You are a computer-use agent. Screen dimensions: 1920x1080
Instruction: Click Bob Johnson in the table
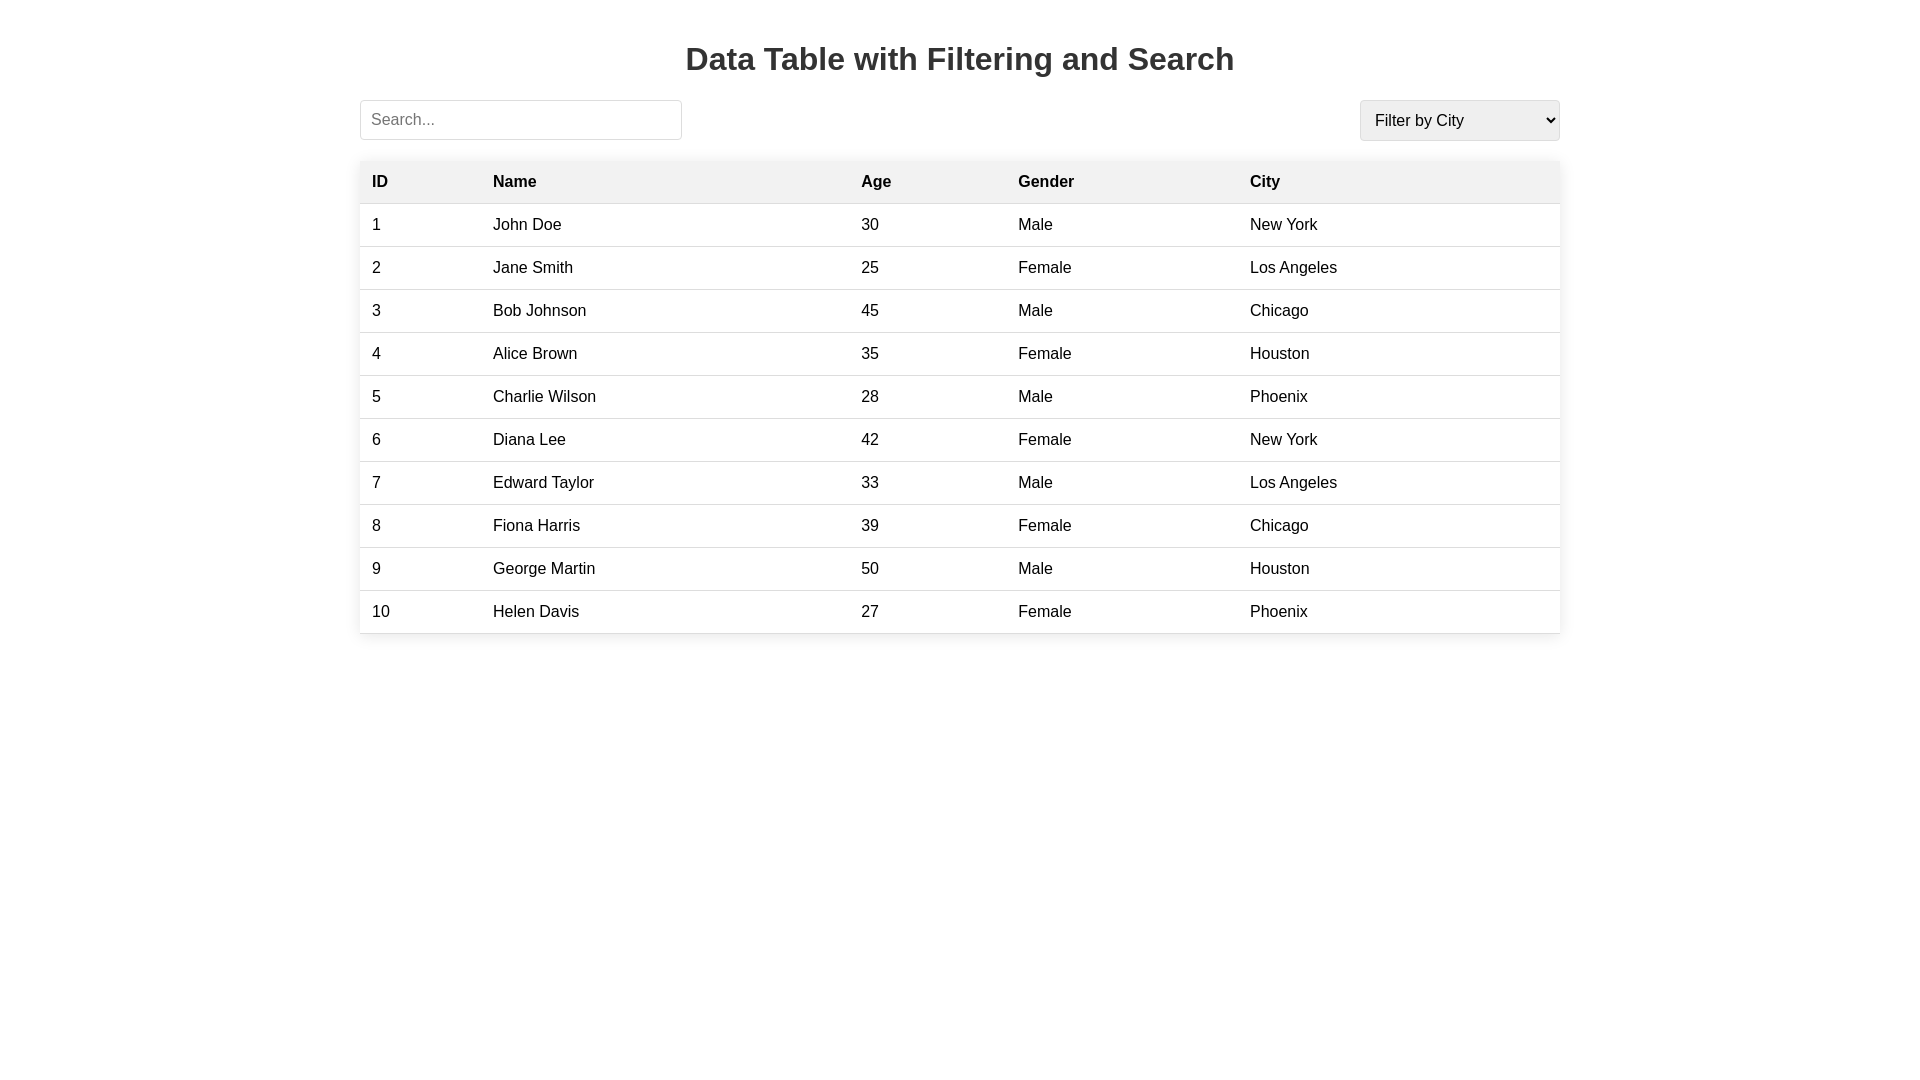coord(539,311)
